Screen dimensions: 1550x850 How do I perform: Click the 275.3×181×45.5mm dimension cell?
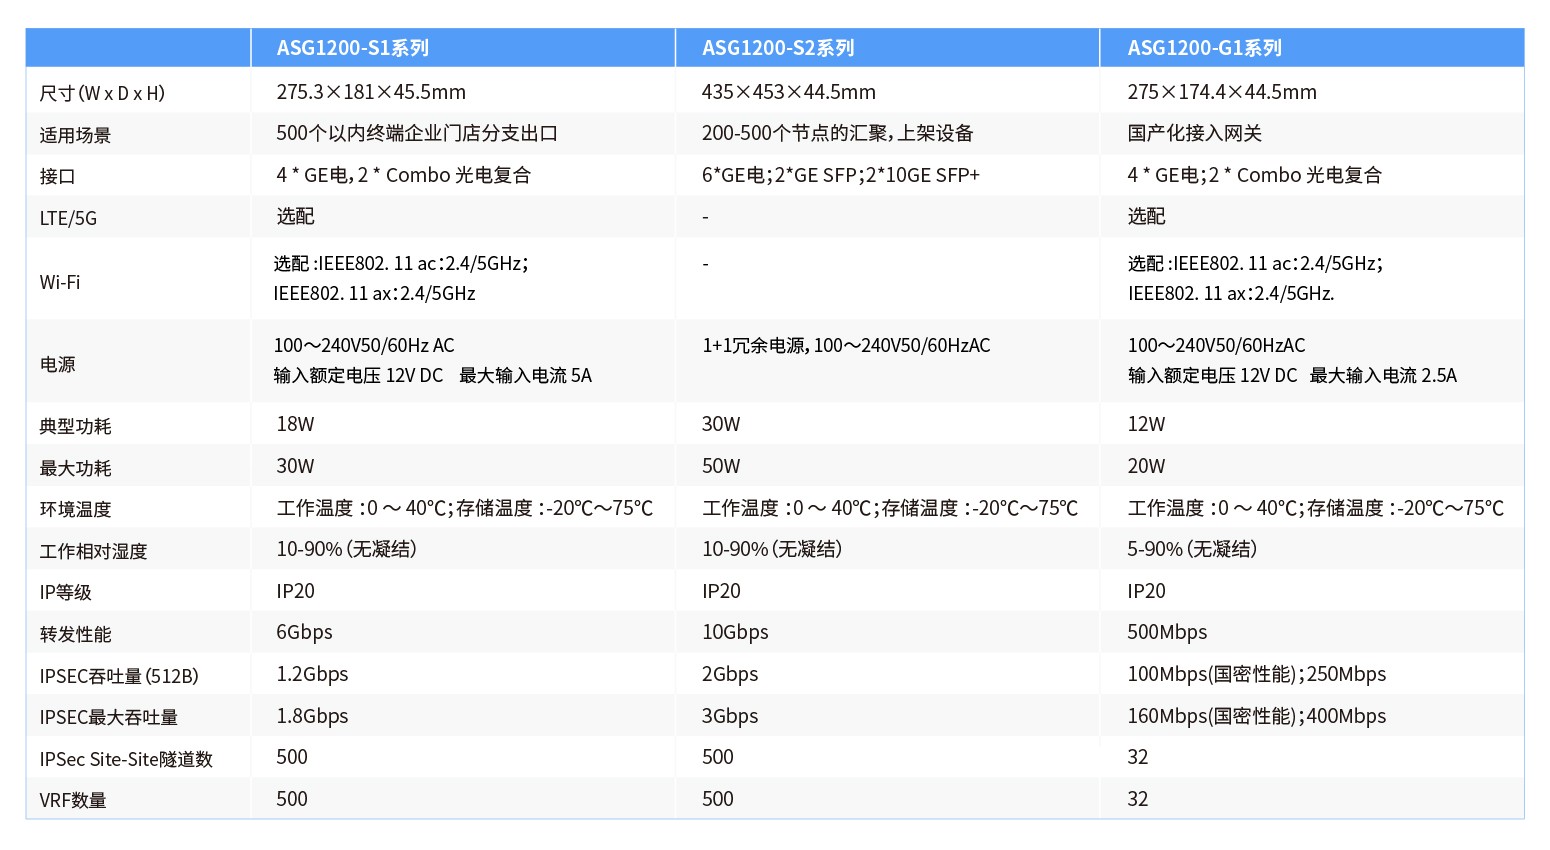point(371,92)
